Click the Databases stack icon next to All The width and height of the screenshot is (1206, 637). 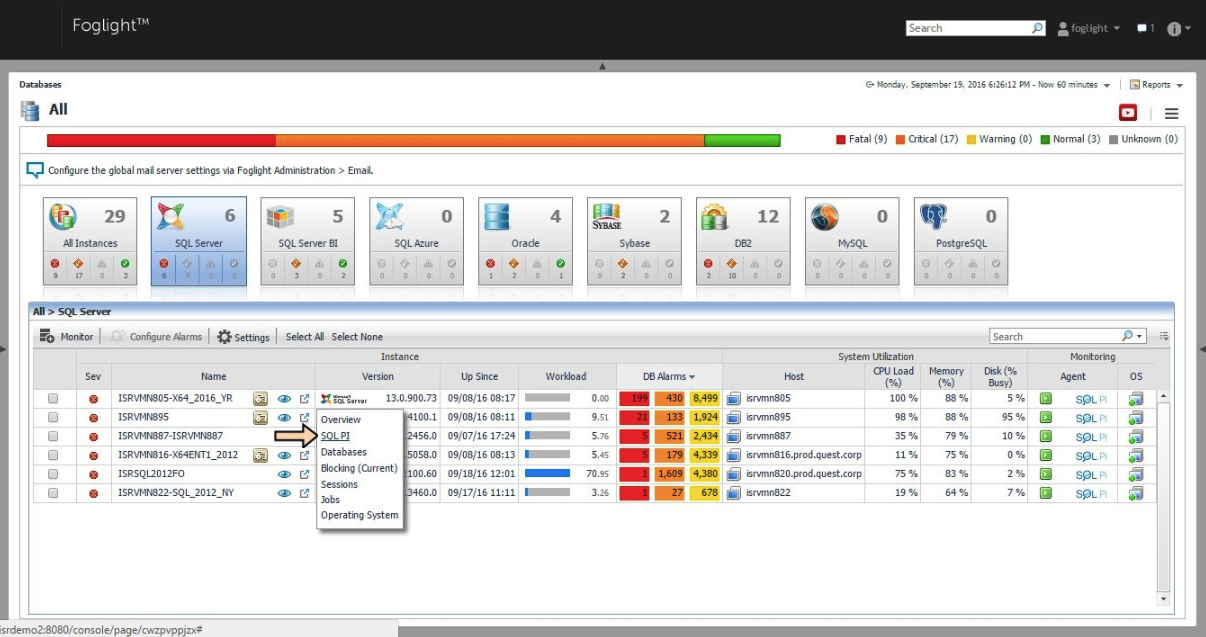pos(30,111)
